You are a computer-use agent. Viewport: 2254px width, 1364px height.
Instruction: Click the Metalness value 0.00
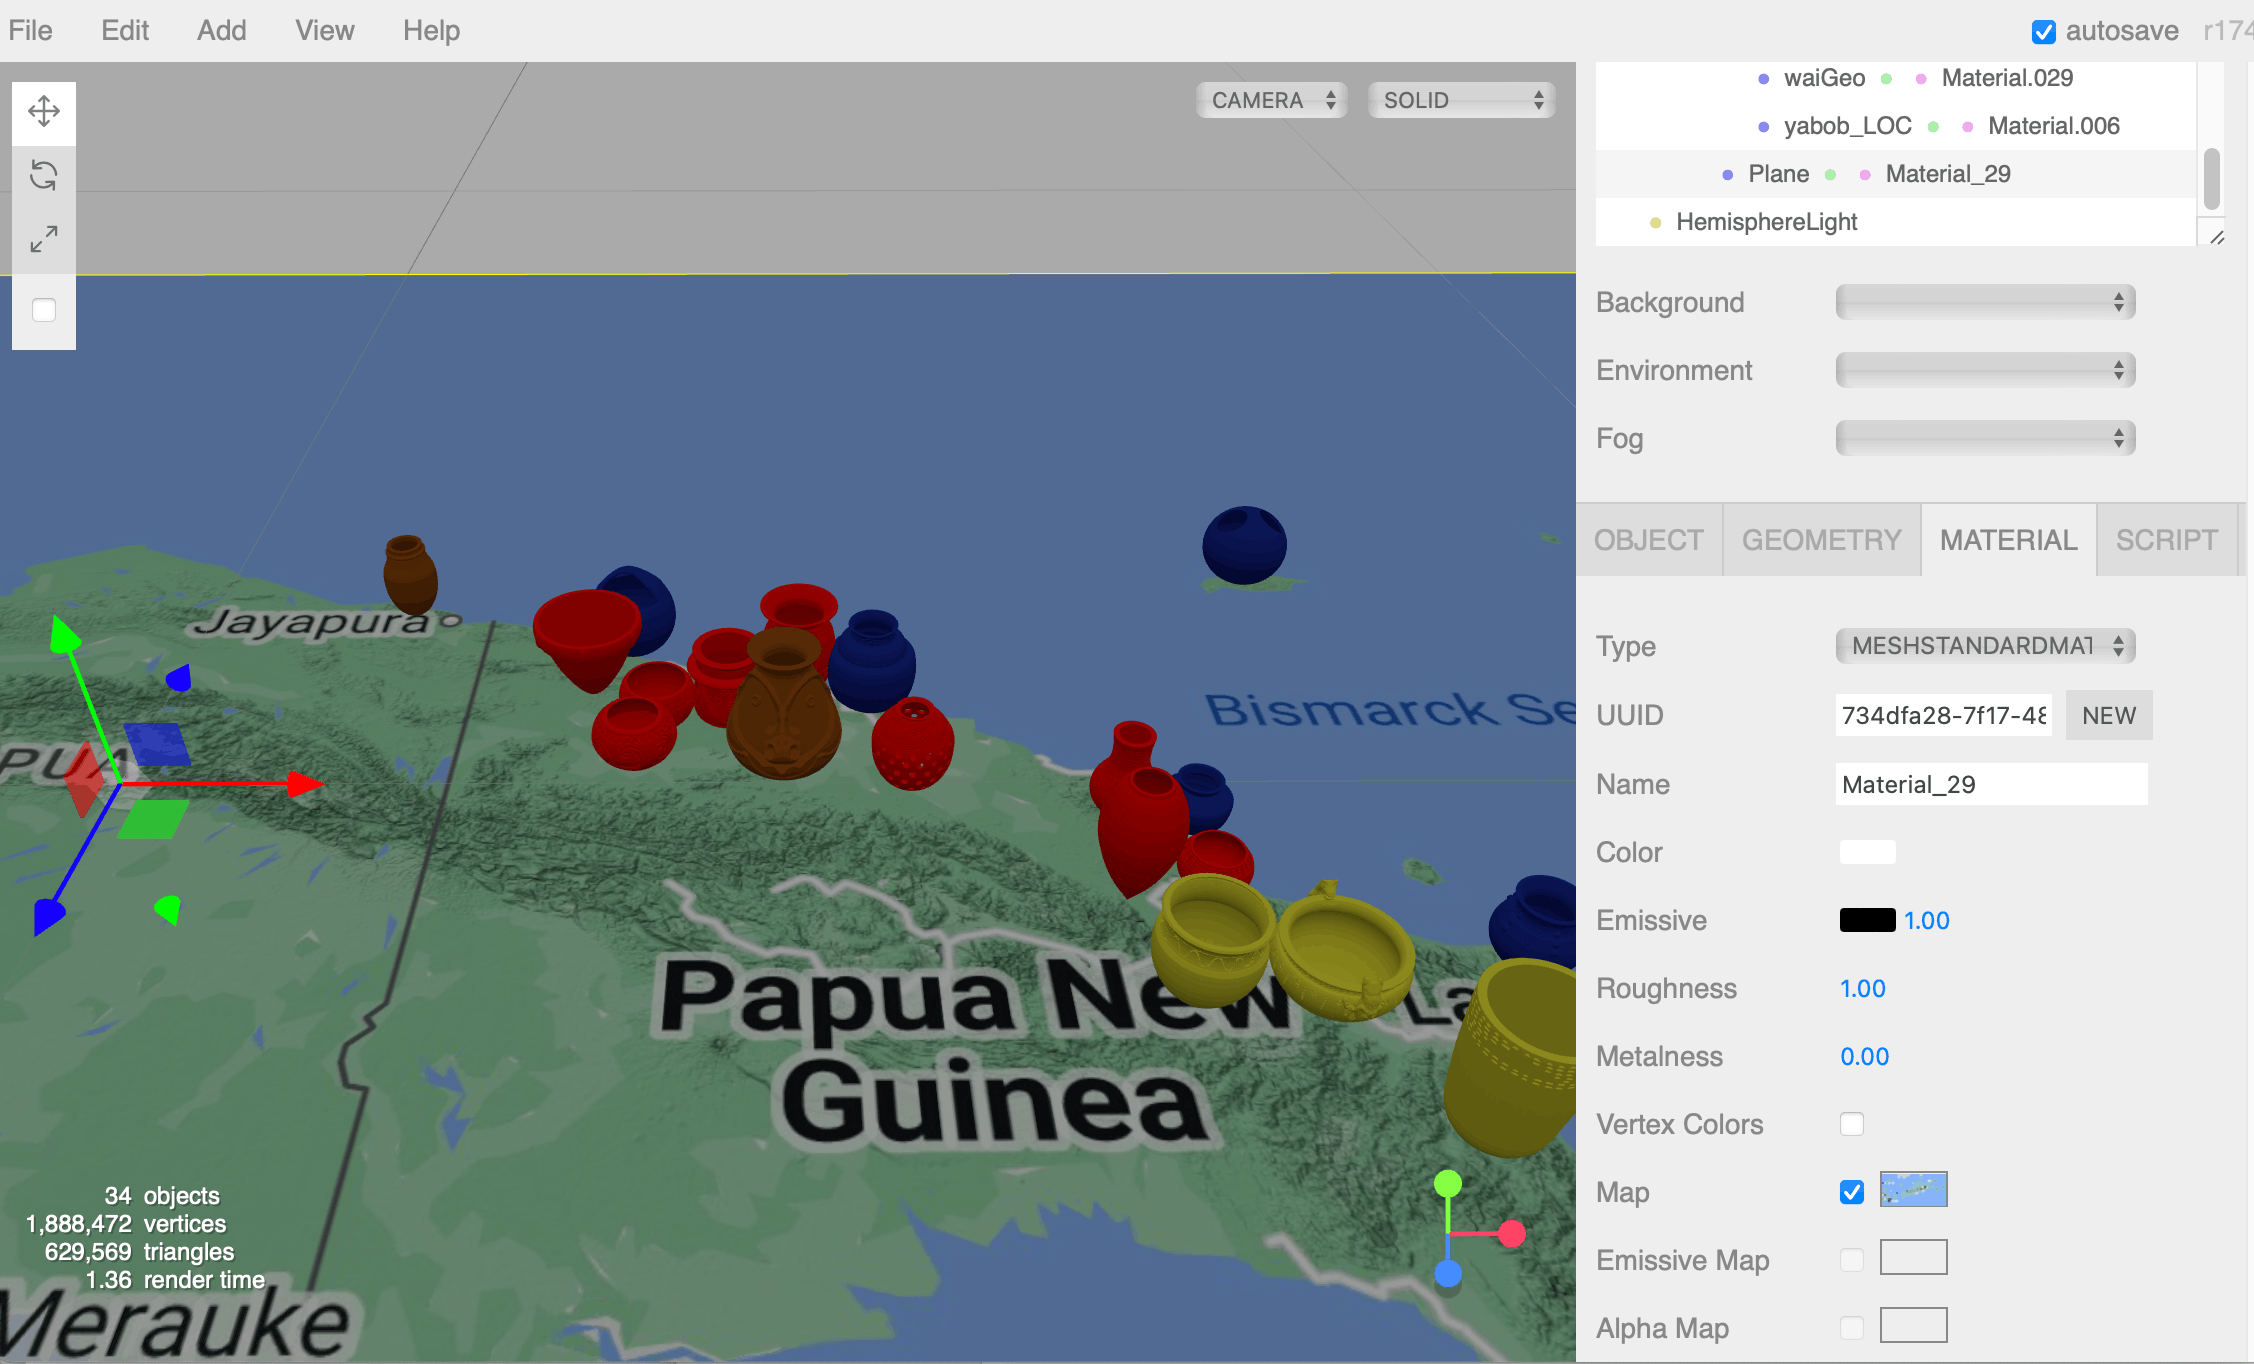1865,1056
